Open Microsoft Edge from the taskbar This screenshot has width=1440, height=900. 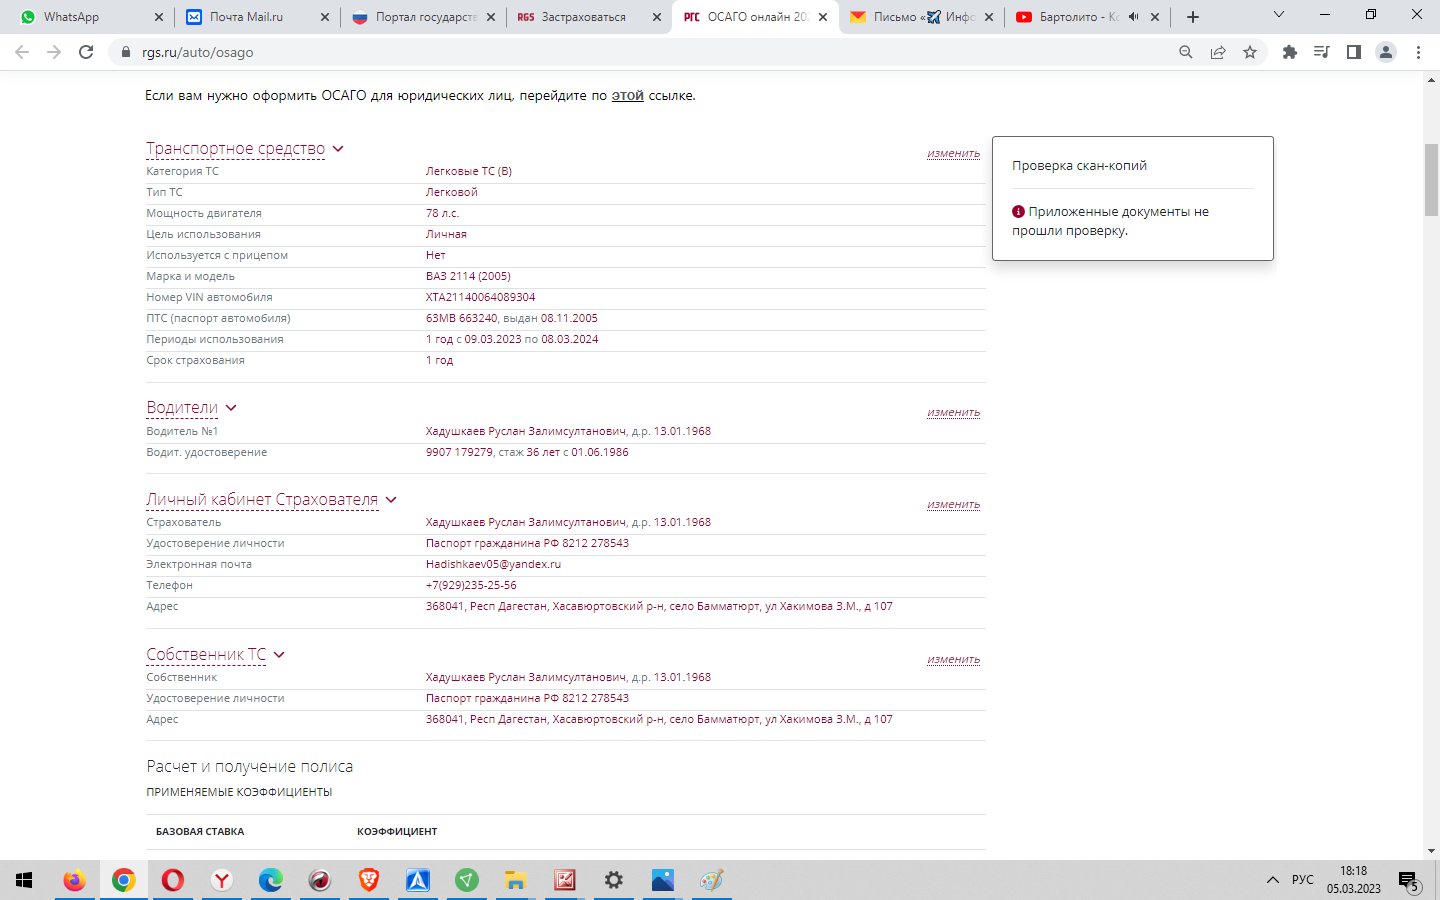270,880
